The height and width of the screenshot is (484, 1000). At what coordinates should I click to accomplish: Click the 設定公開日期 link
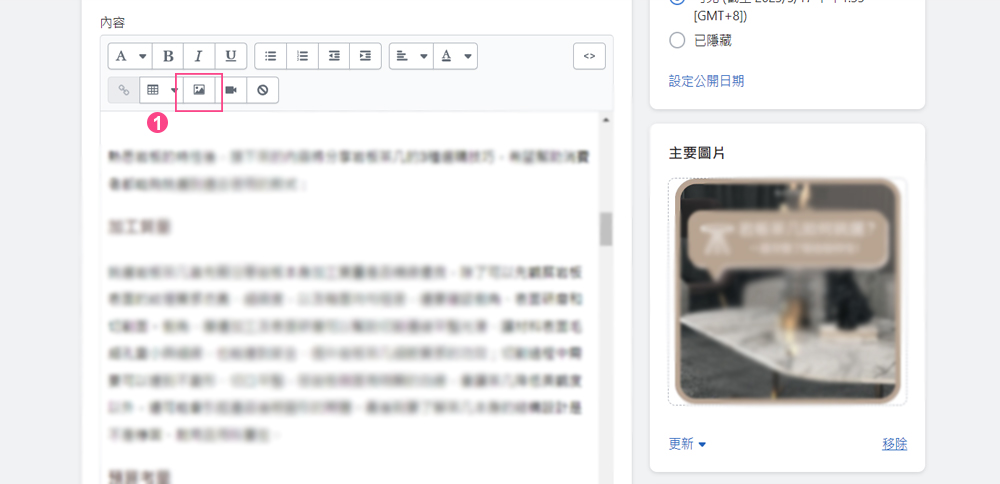706,81
